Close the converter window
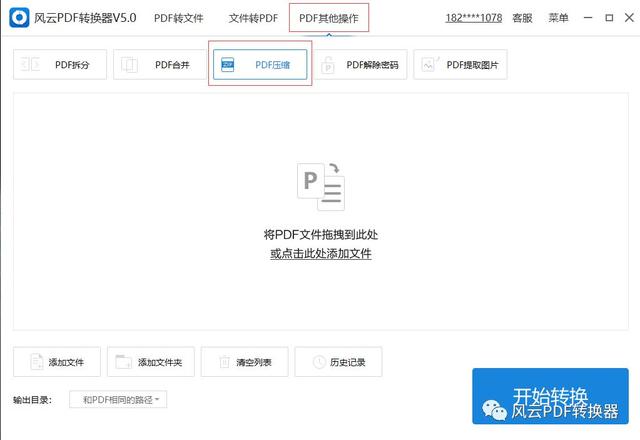This screenshot has width=640, height=440. click(629, 18)
